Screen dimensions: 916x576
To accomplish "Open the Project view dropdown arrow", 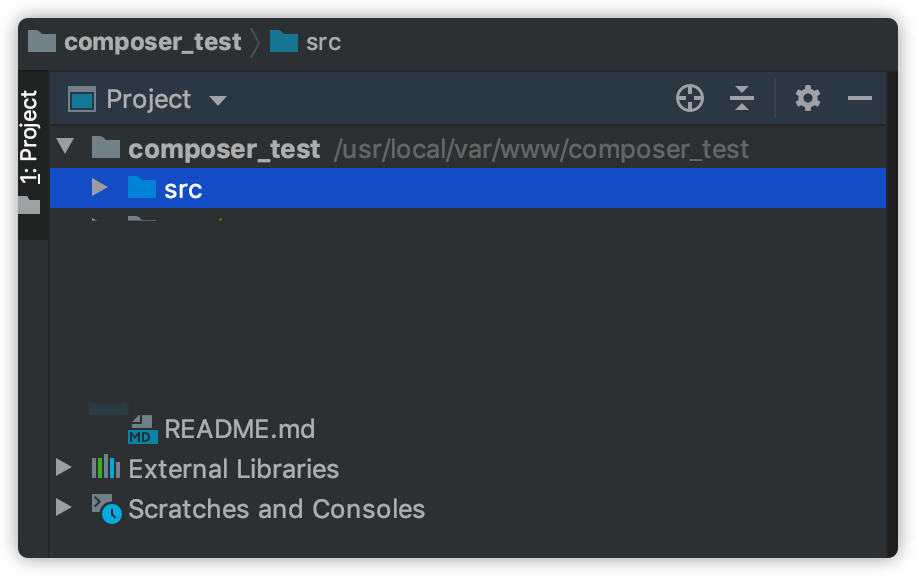I will pyautogui.click(x=217, y=100).
